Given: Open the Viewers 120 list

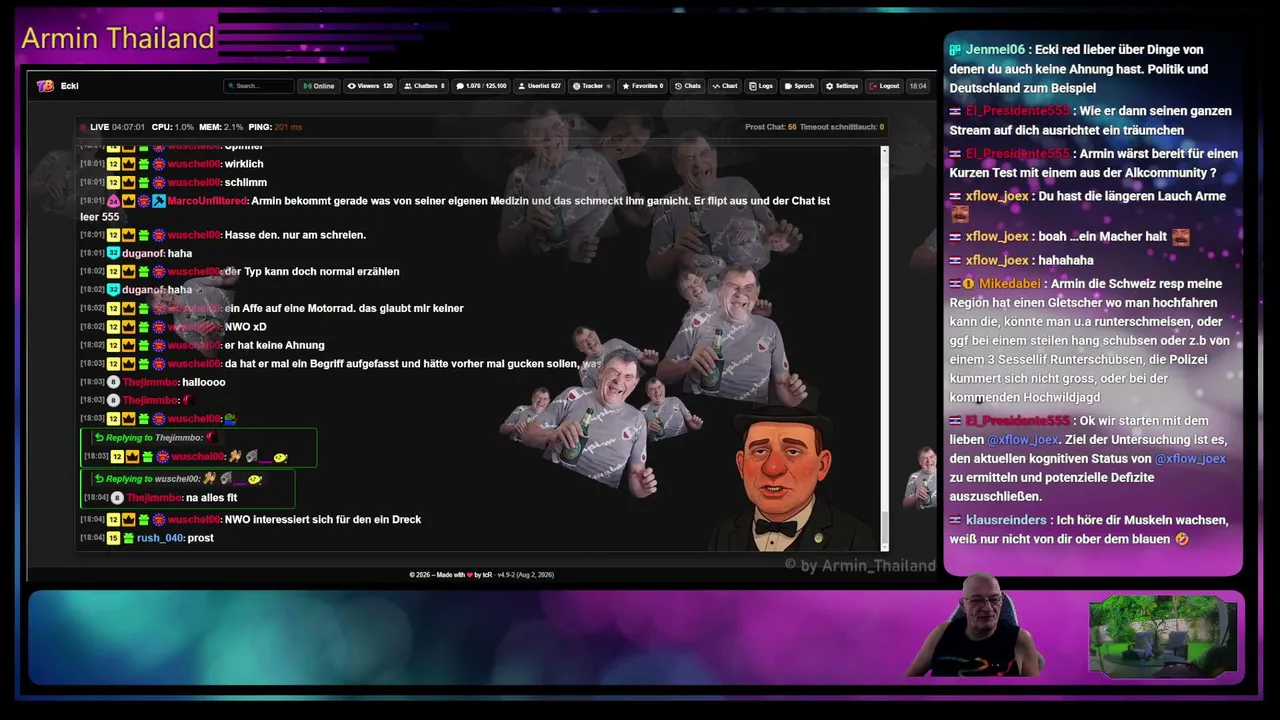Looking at the screenshot, I should pos(370,86).
